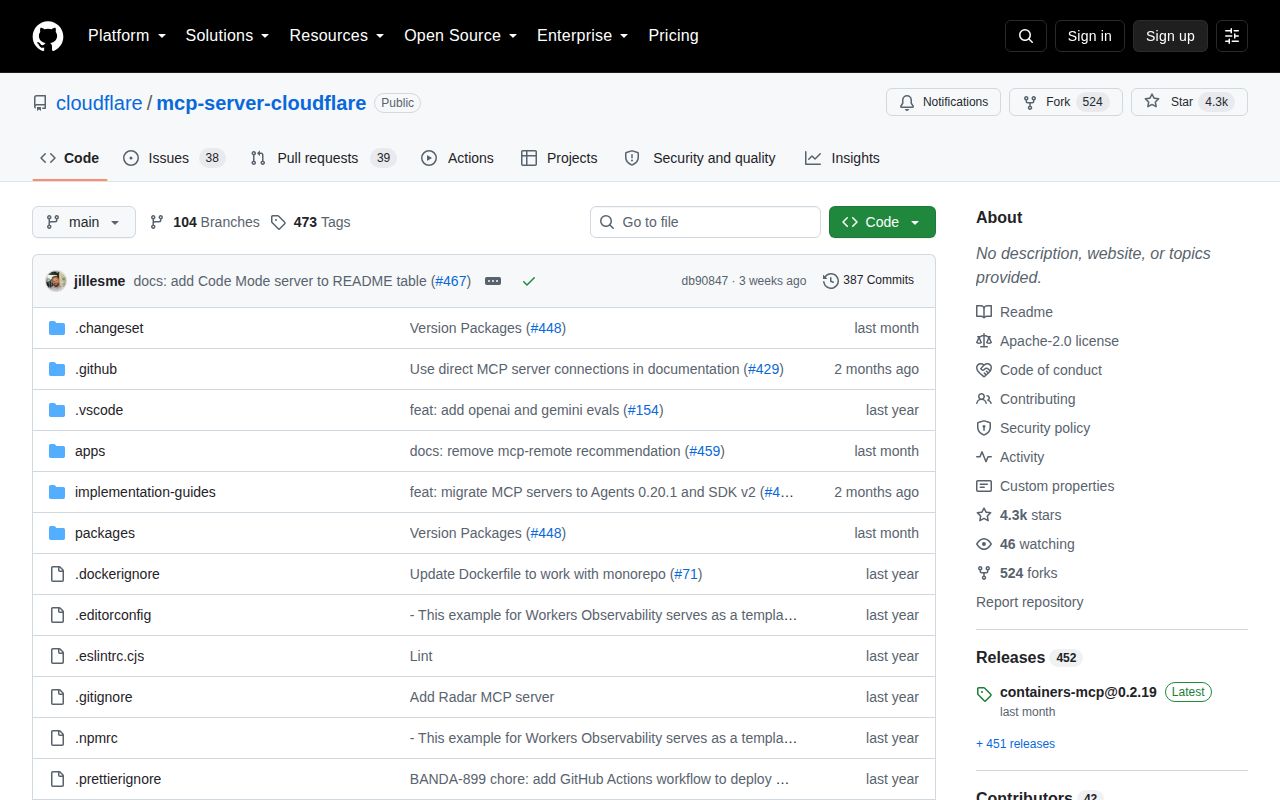This screenshot has height=800, width=1280.
Task: Click the Security policy shield icon
Action: click(x=984, y=428)
